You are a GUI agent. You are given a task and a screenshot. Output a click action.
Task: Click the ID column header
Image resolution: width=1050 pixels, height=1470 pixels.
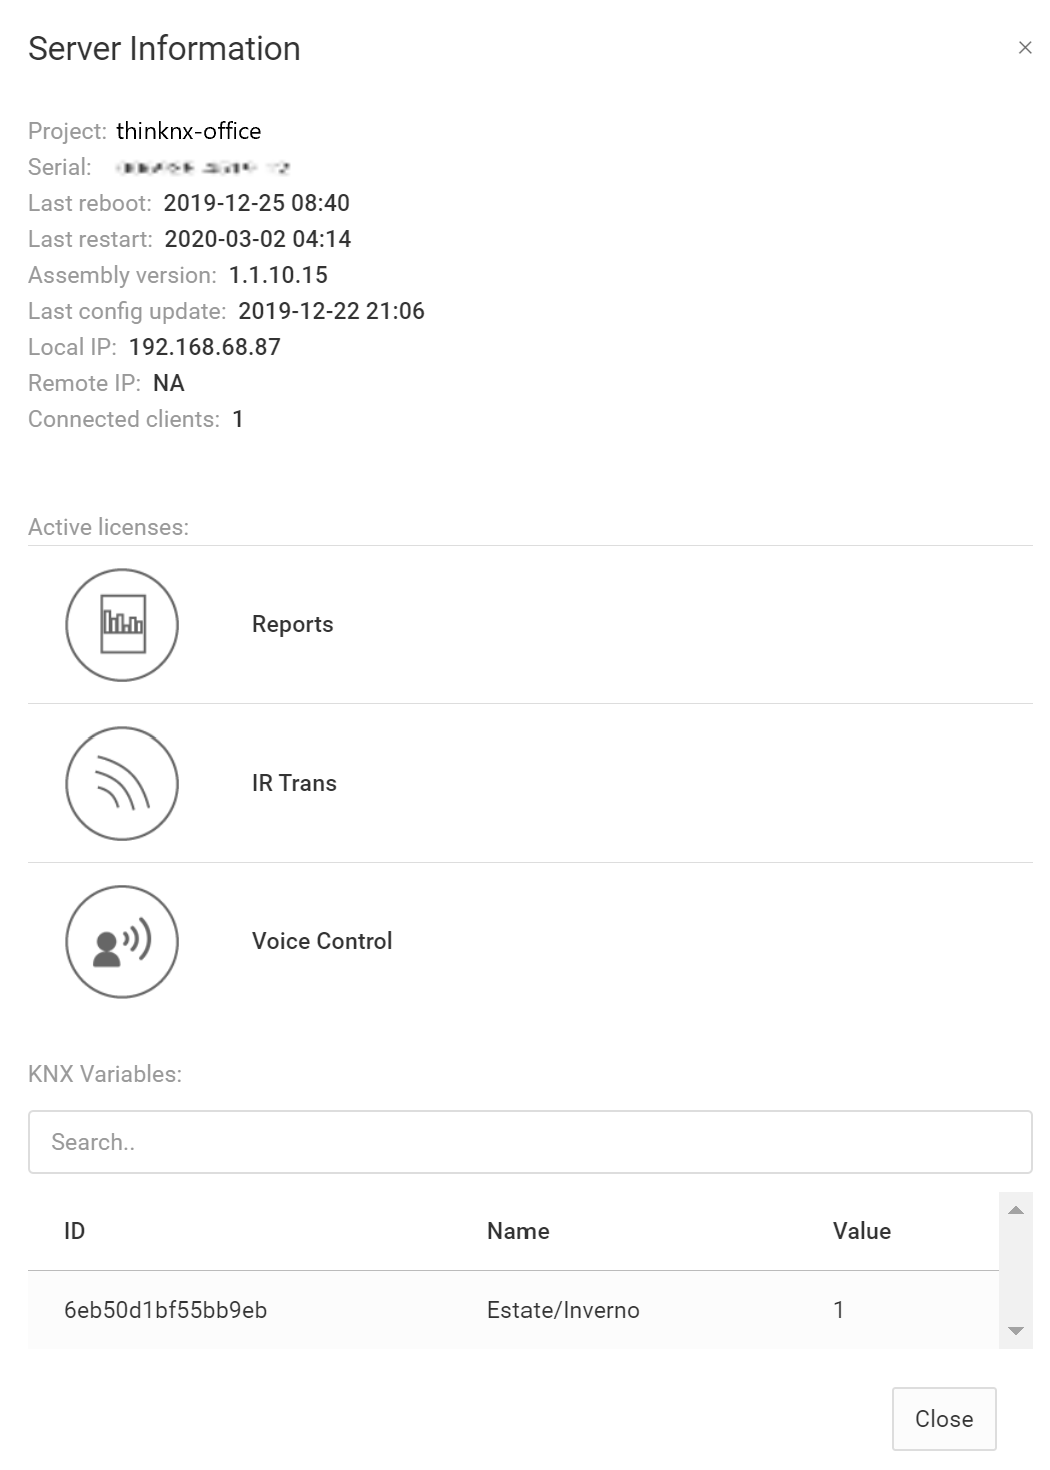pos(75,1231)
